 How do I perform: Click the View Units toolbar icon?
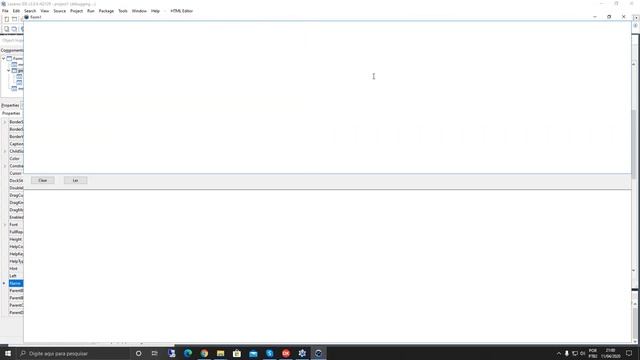coord(7,29)
